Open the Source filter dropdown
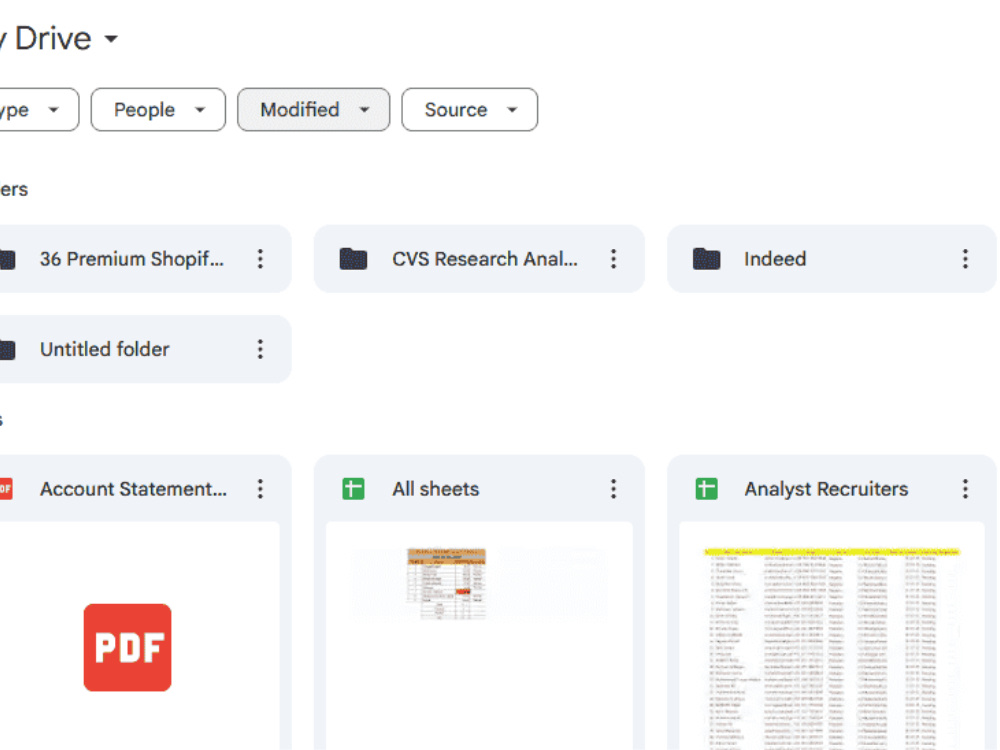 click(469, 110)
